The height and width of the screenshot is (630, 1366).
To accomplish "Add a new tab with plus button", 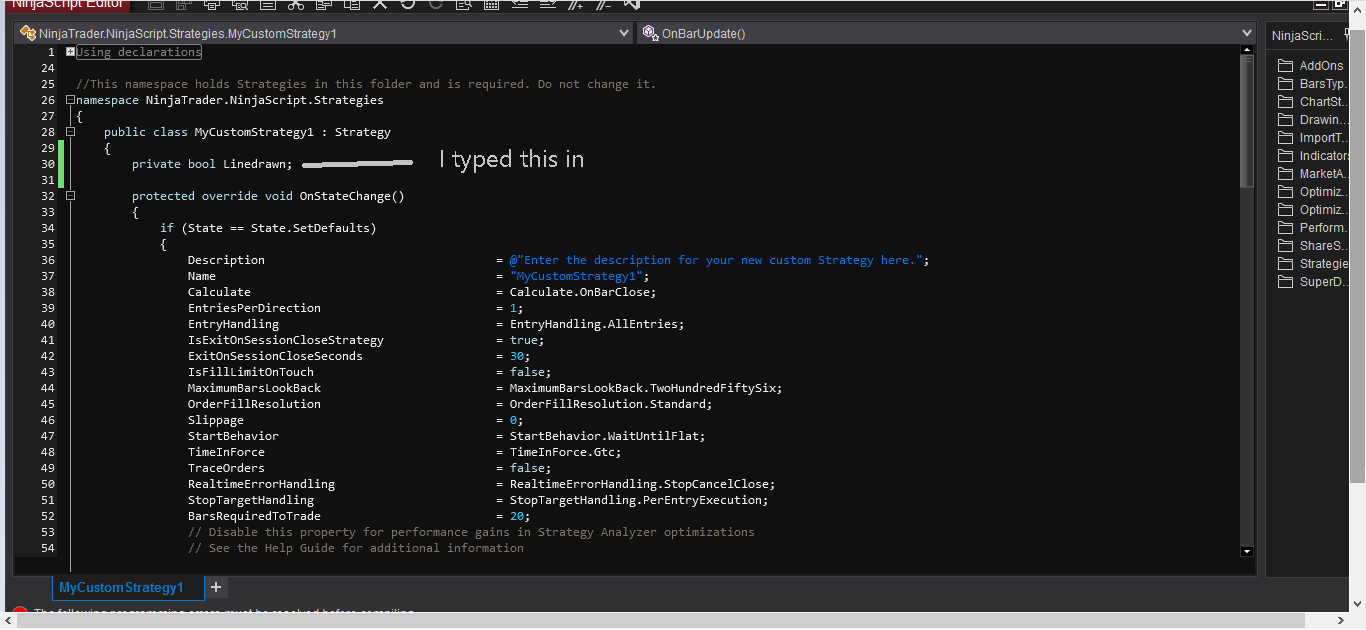I will click(x=216, y=588).
